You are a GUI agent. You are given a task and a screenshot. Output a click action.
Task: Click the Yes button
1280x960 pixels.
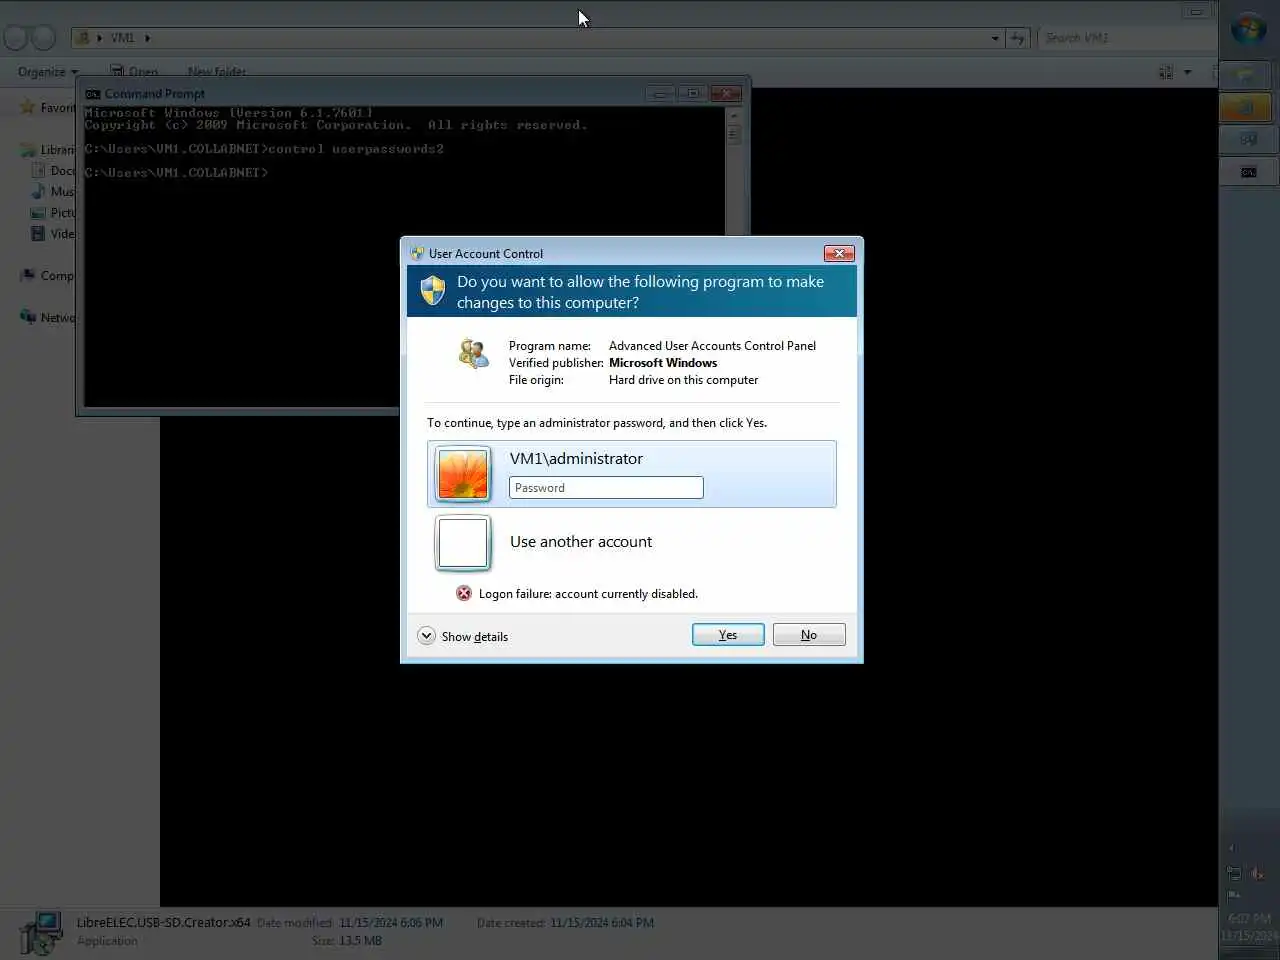click(x=728, y=635)
